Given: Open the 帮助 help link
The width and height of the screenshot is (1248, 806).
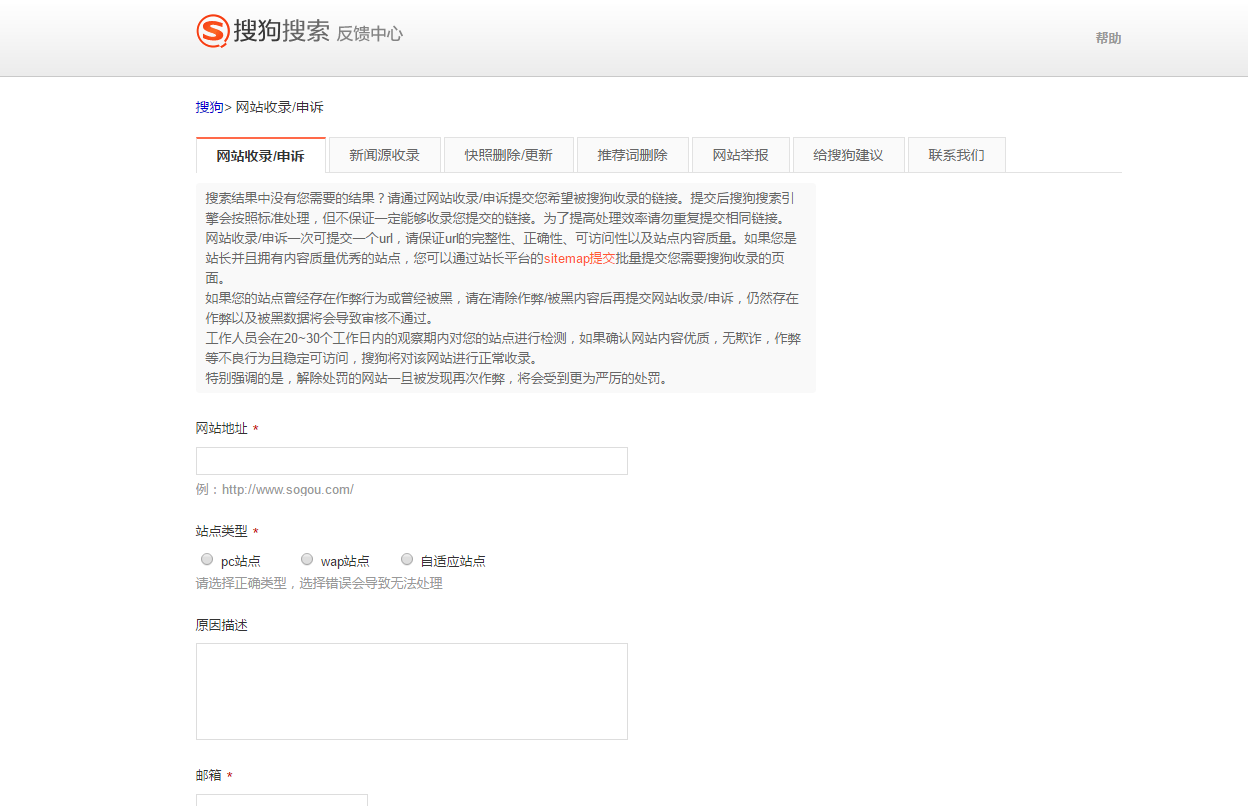Looking at the screenshot, I should click(x=1108, y=38).
